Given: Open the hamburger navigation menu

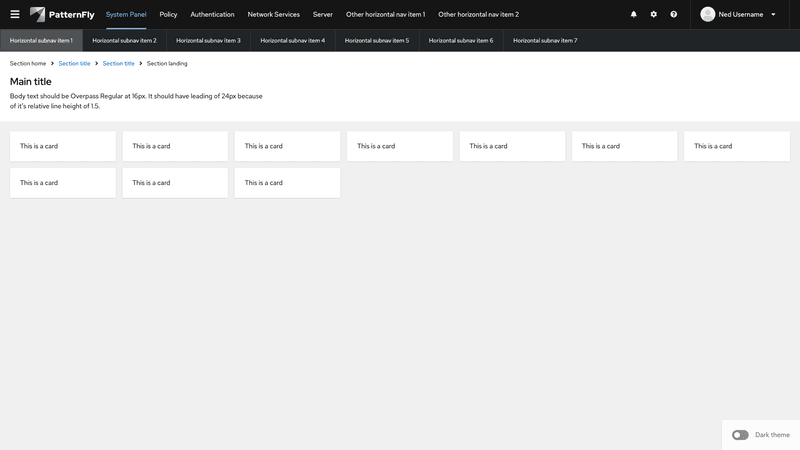Looking at the screenshot, I should coord(14,15).
